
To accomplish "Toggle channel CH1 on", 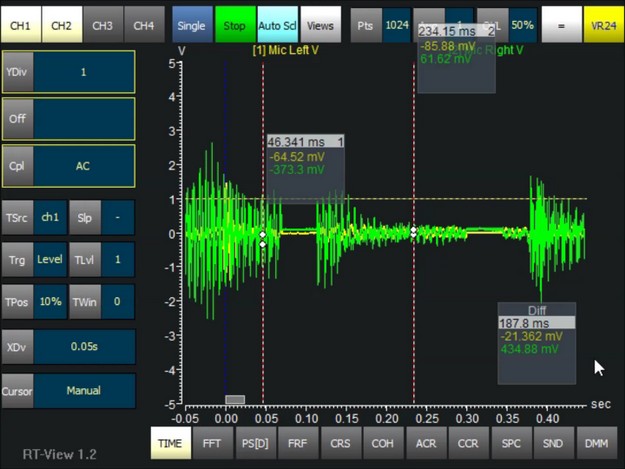I will point(20,25).
